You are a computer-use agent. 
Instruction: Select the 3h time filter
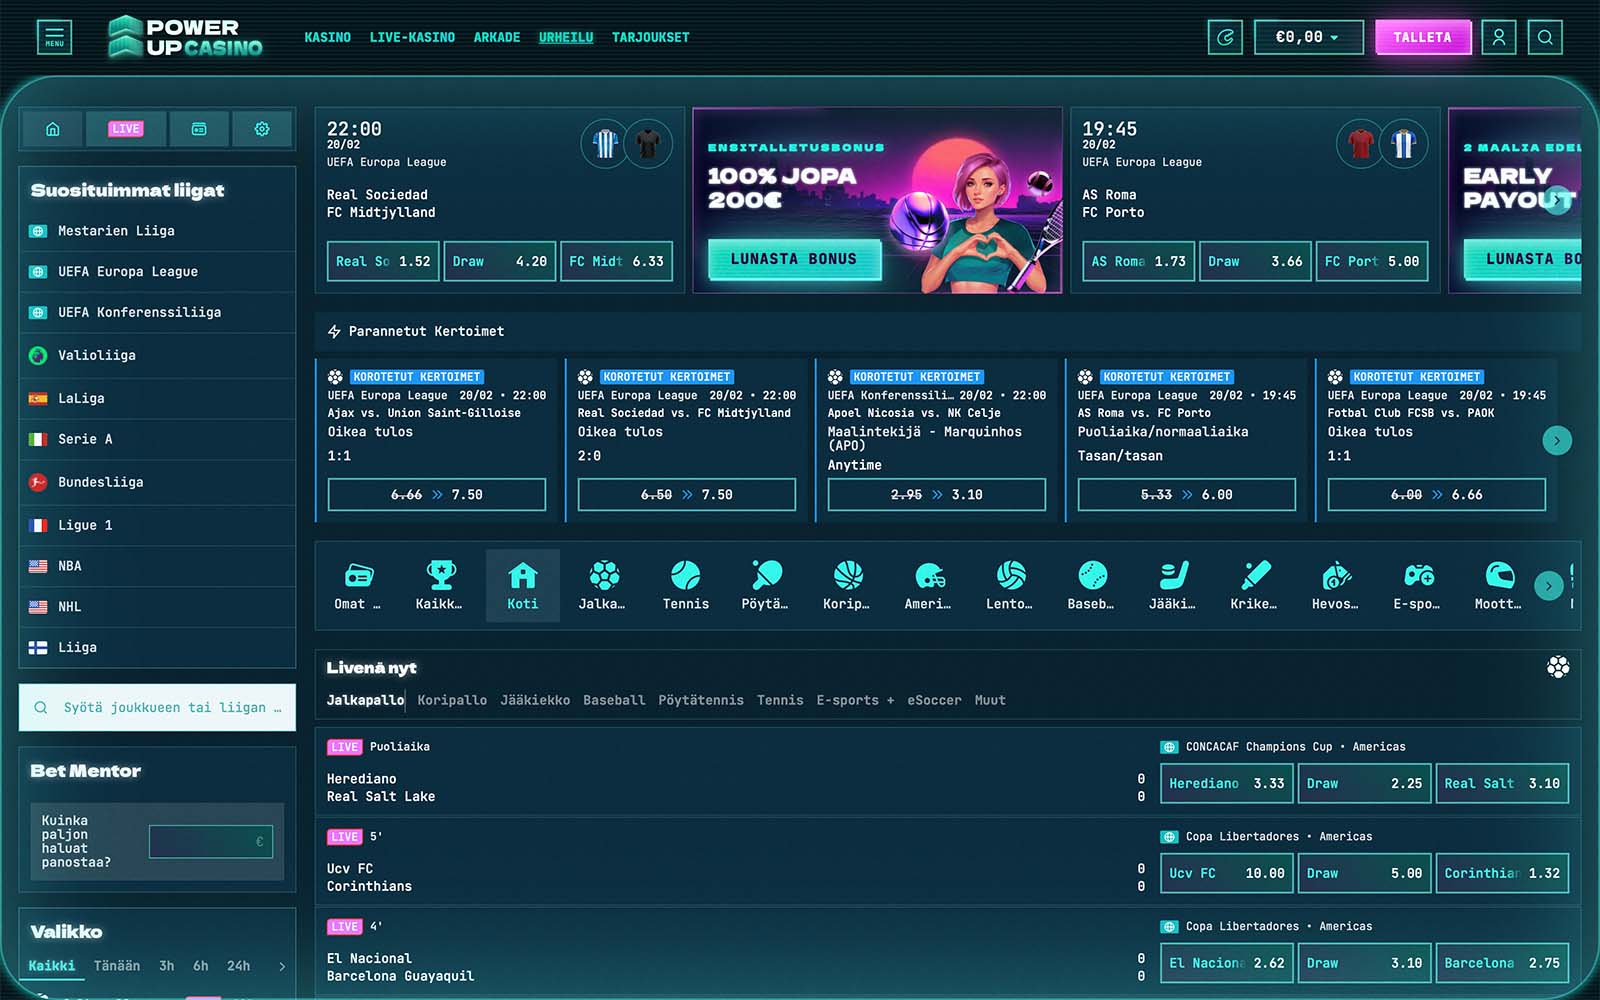coord(166,966)
